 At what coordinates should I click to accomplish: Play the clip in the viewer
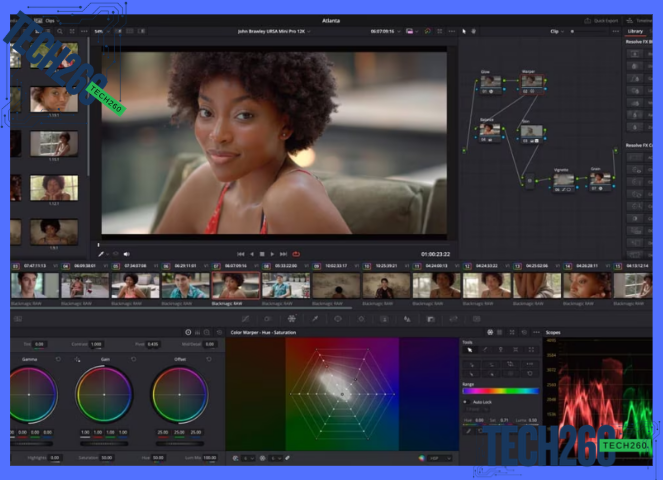coord(271,254)
